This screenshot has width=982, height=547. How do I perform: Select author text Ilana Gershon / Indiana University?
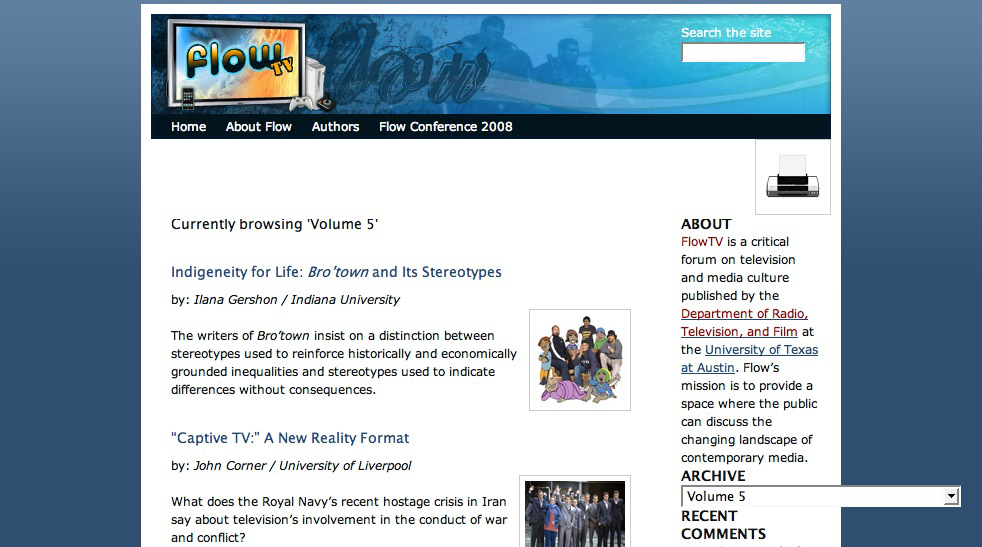click(297, 300)
